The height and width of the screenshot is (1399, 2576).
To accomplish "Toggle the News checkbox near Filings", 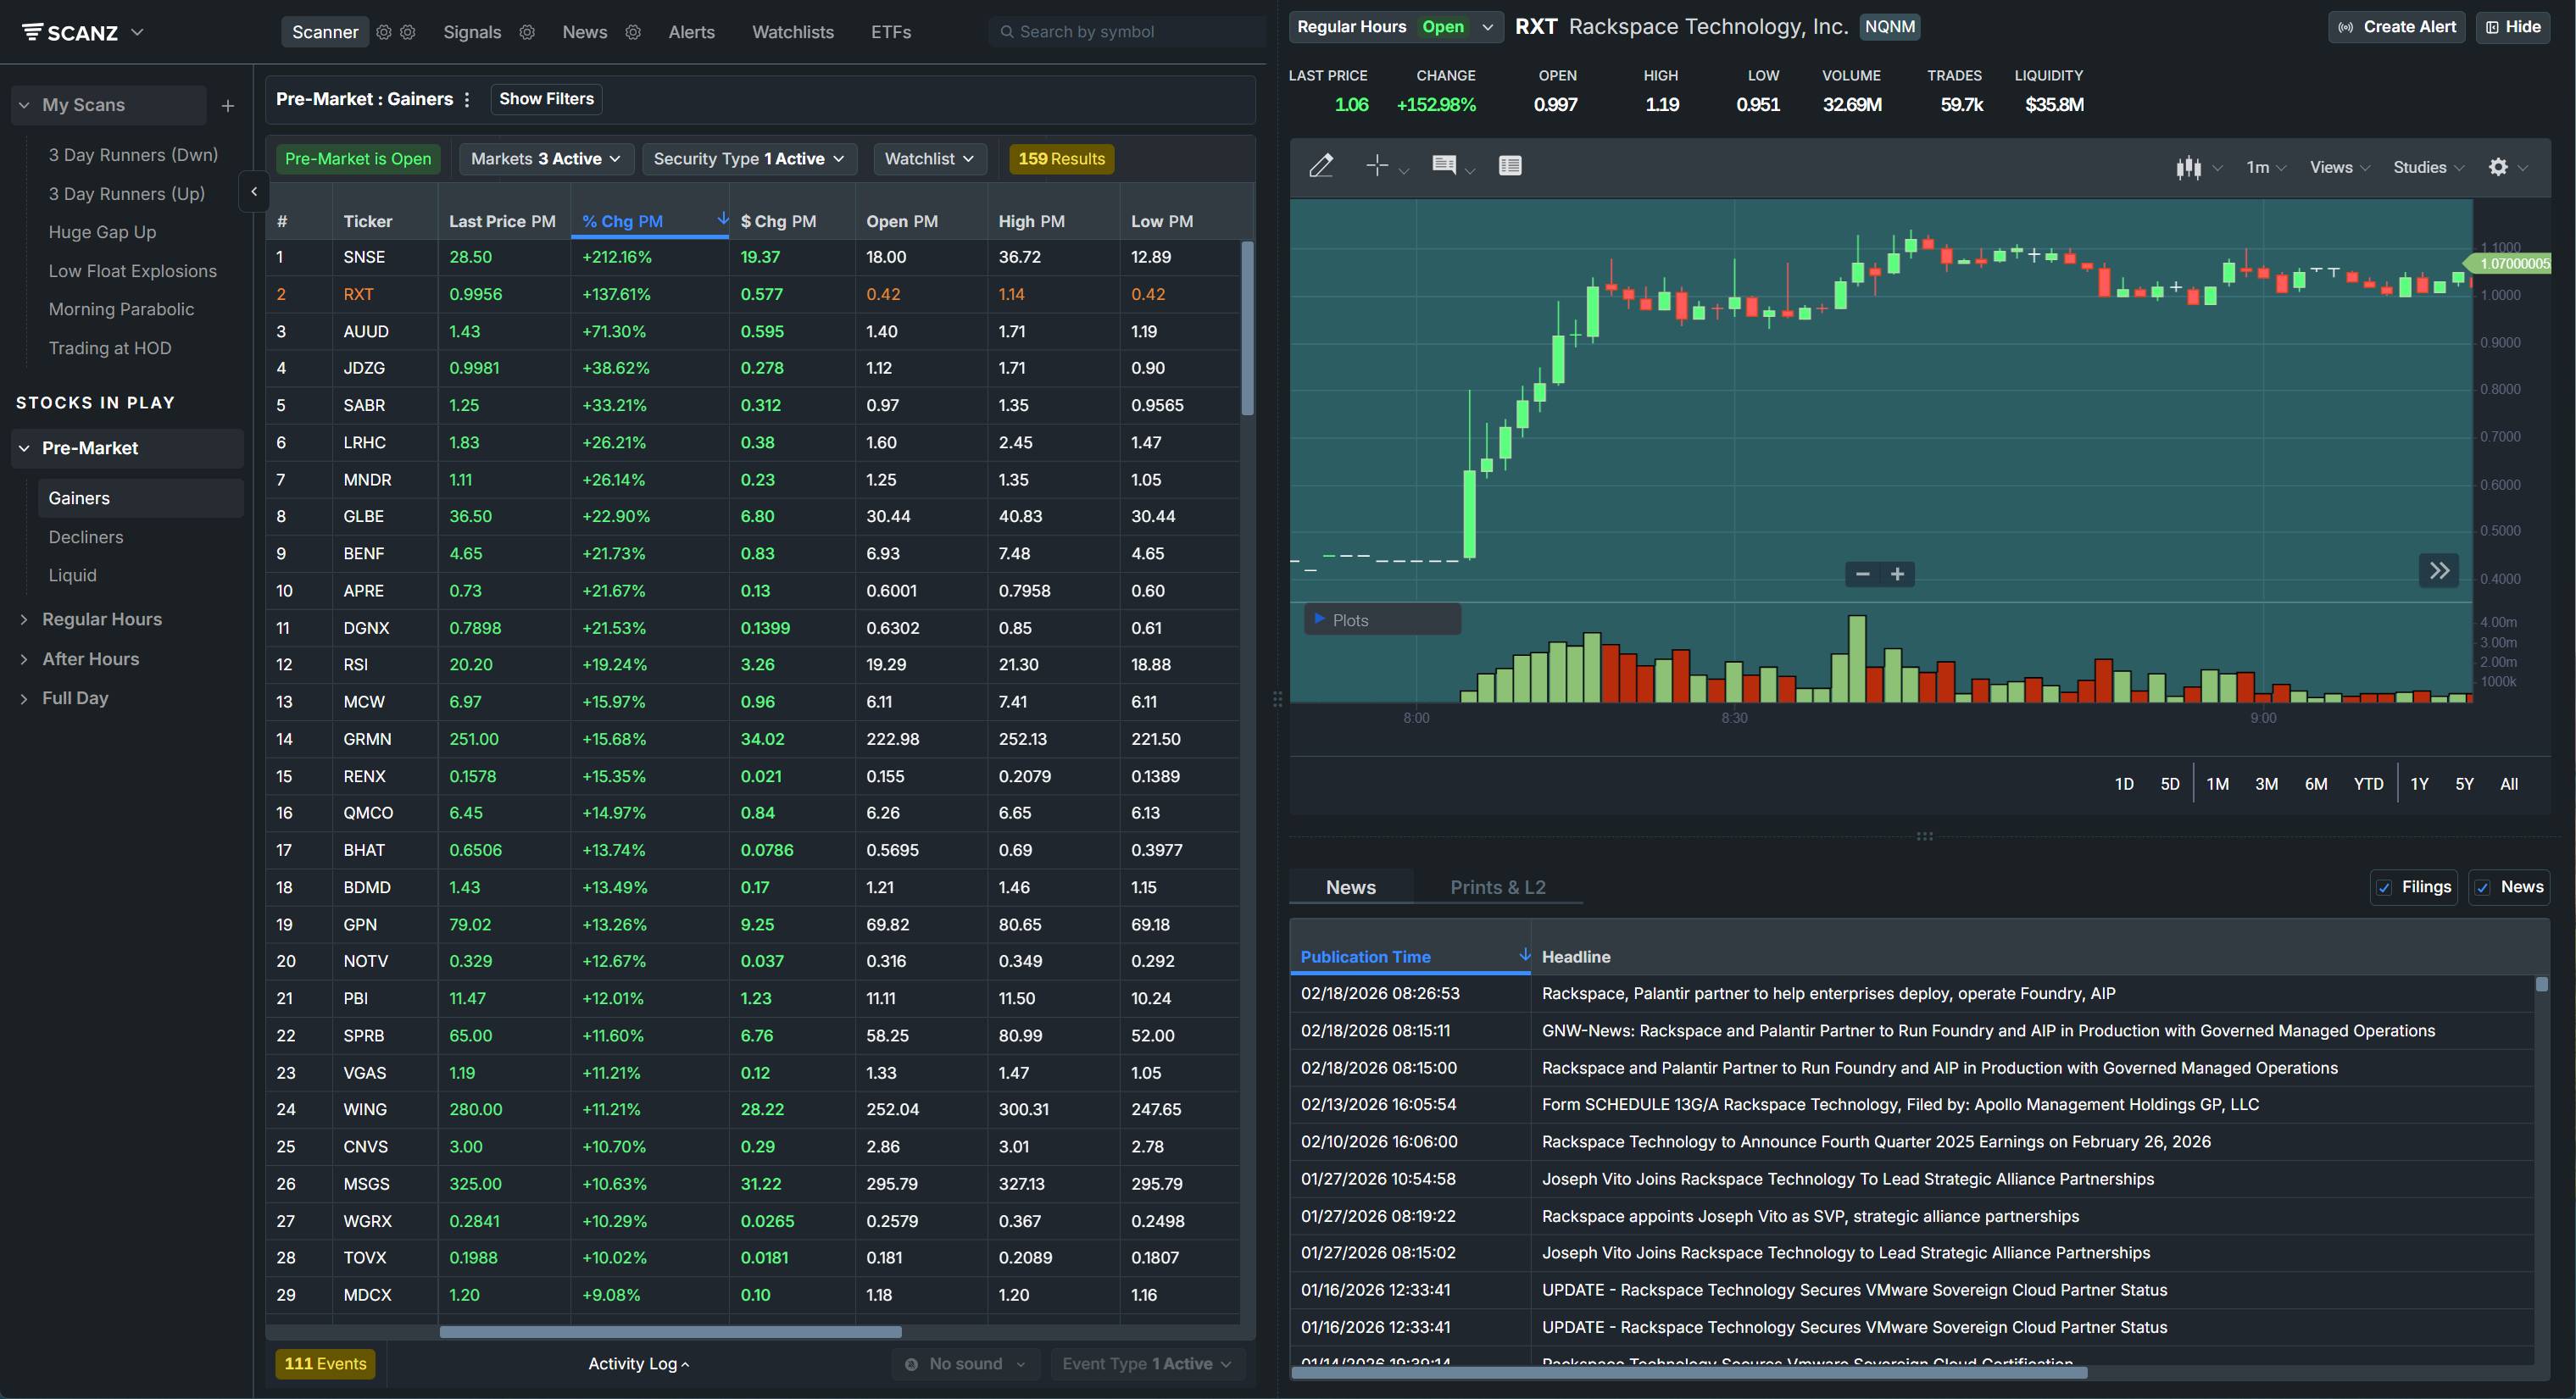I will (x=2482, y=887).
